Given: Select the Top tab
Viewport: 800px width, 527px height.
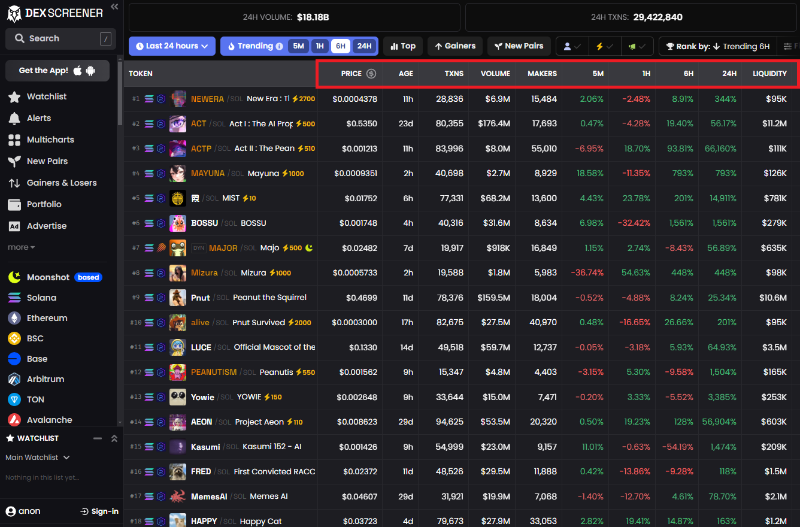Looking at the screenshot, I should click(x=403, y=46).
